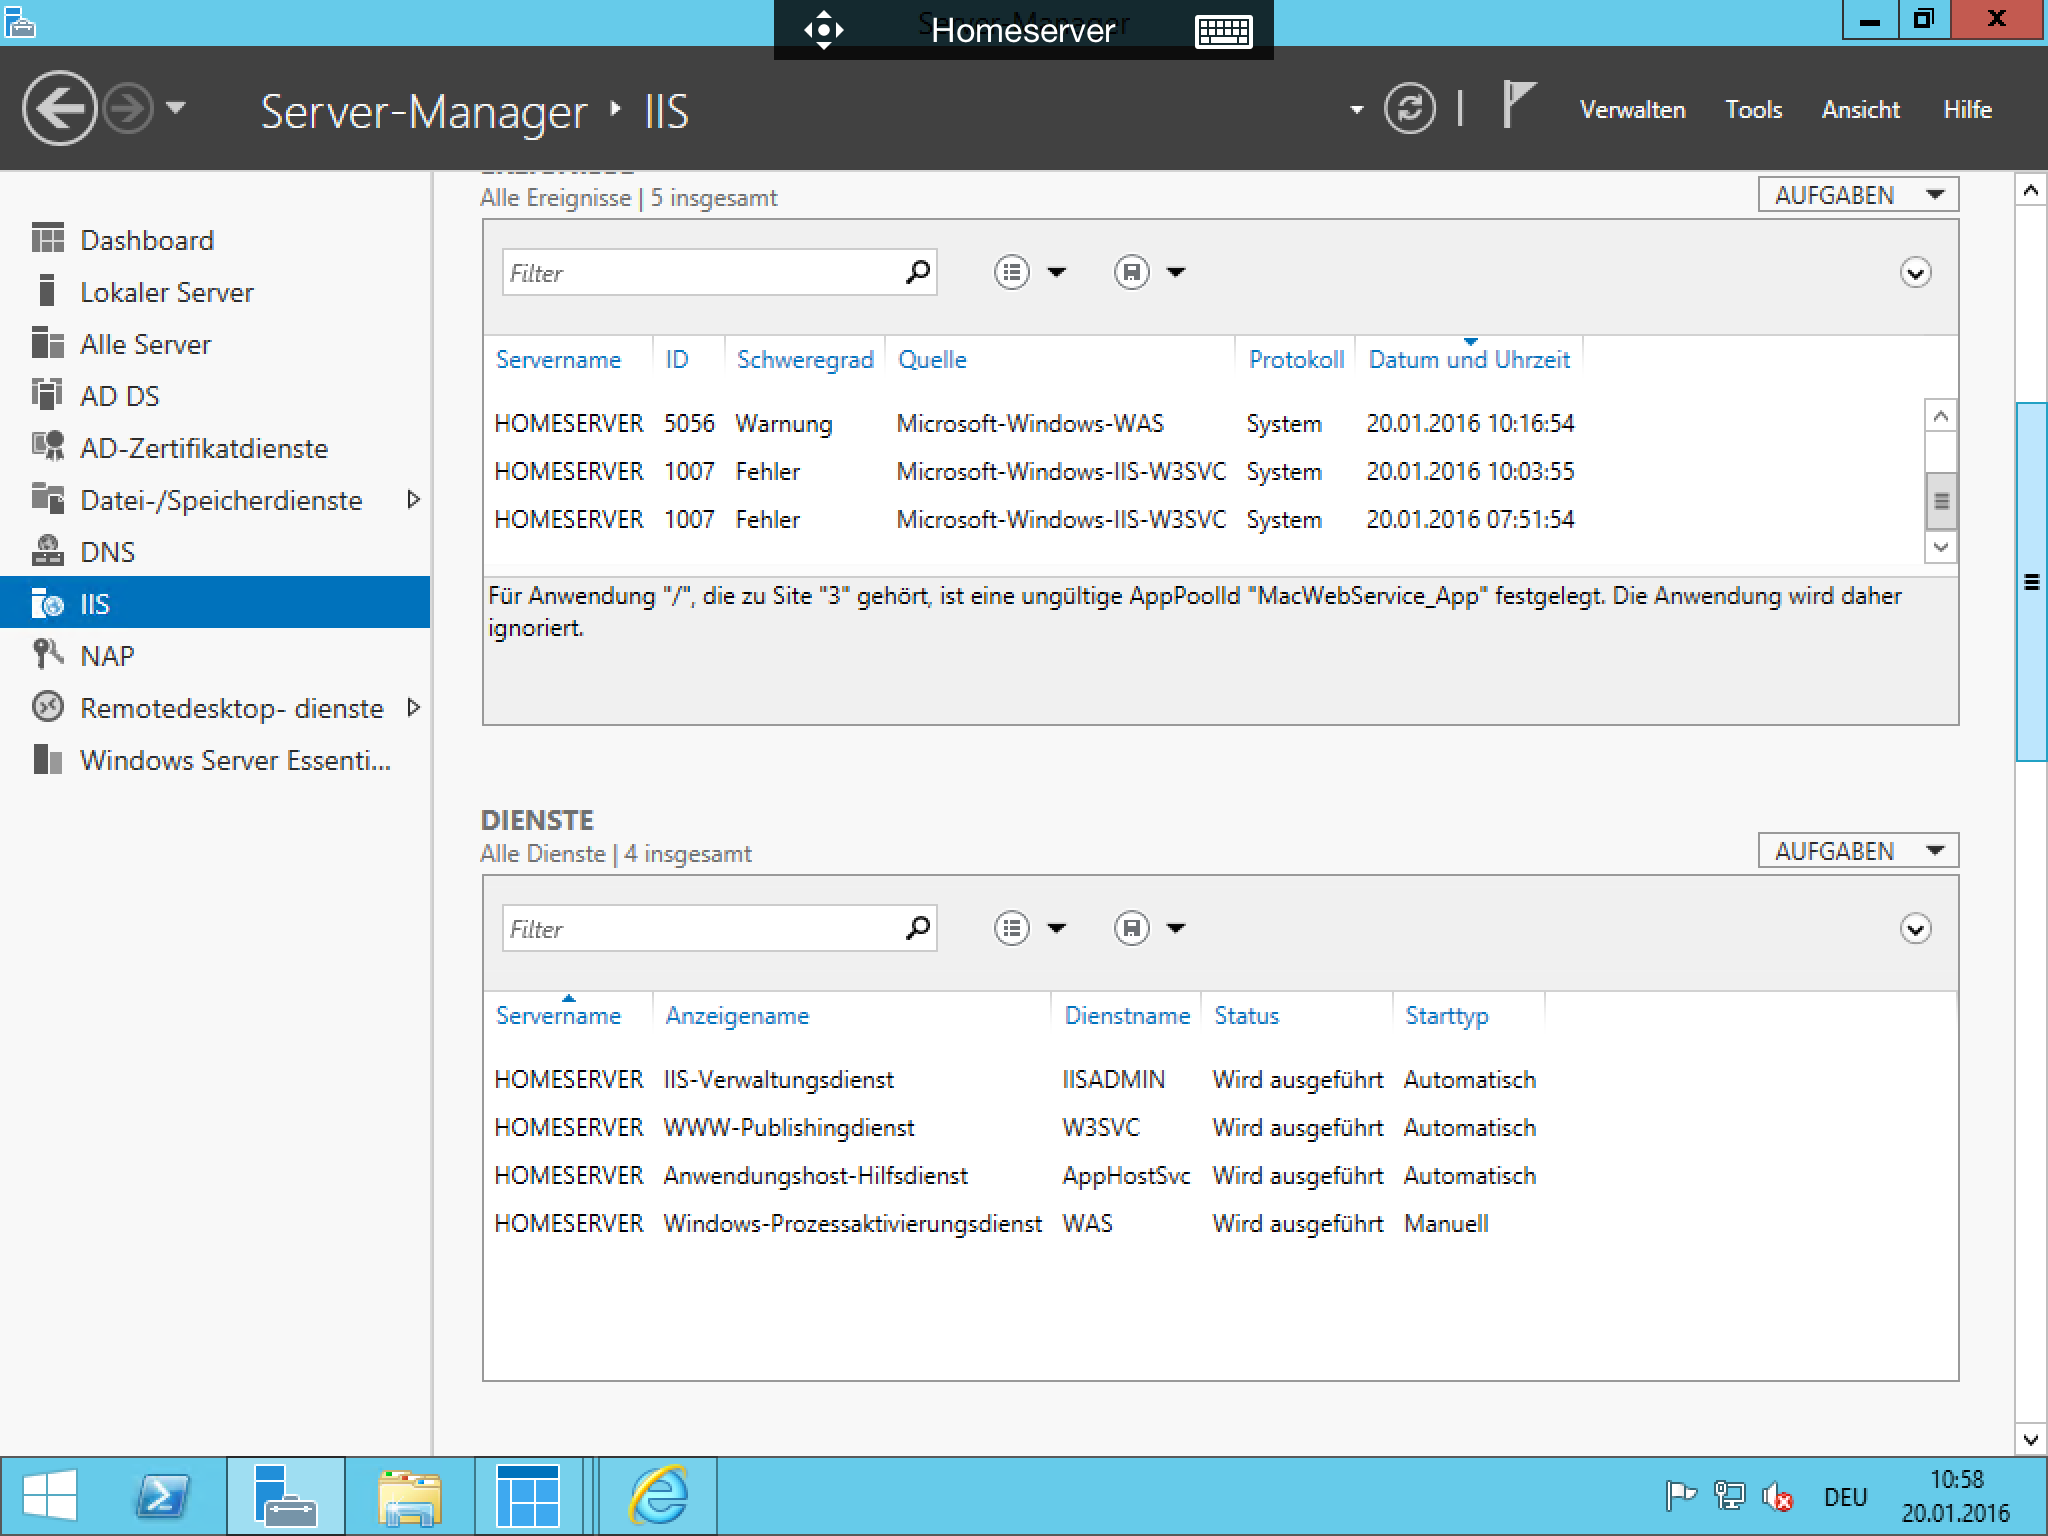This screenshot has width=2048, height=1536.
Task: Click the DNS sidebar icon
Action: pyautogui.click(x=47, y=551)
